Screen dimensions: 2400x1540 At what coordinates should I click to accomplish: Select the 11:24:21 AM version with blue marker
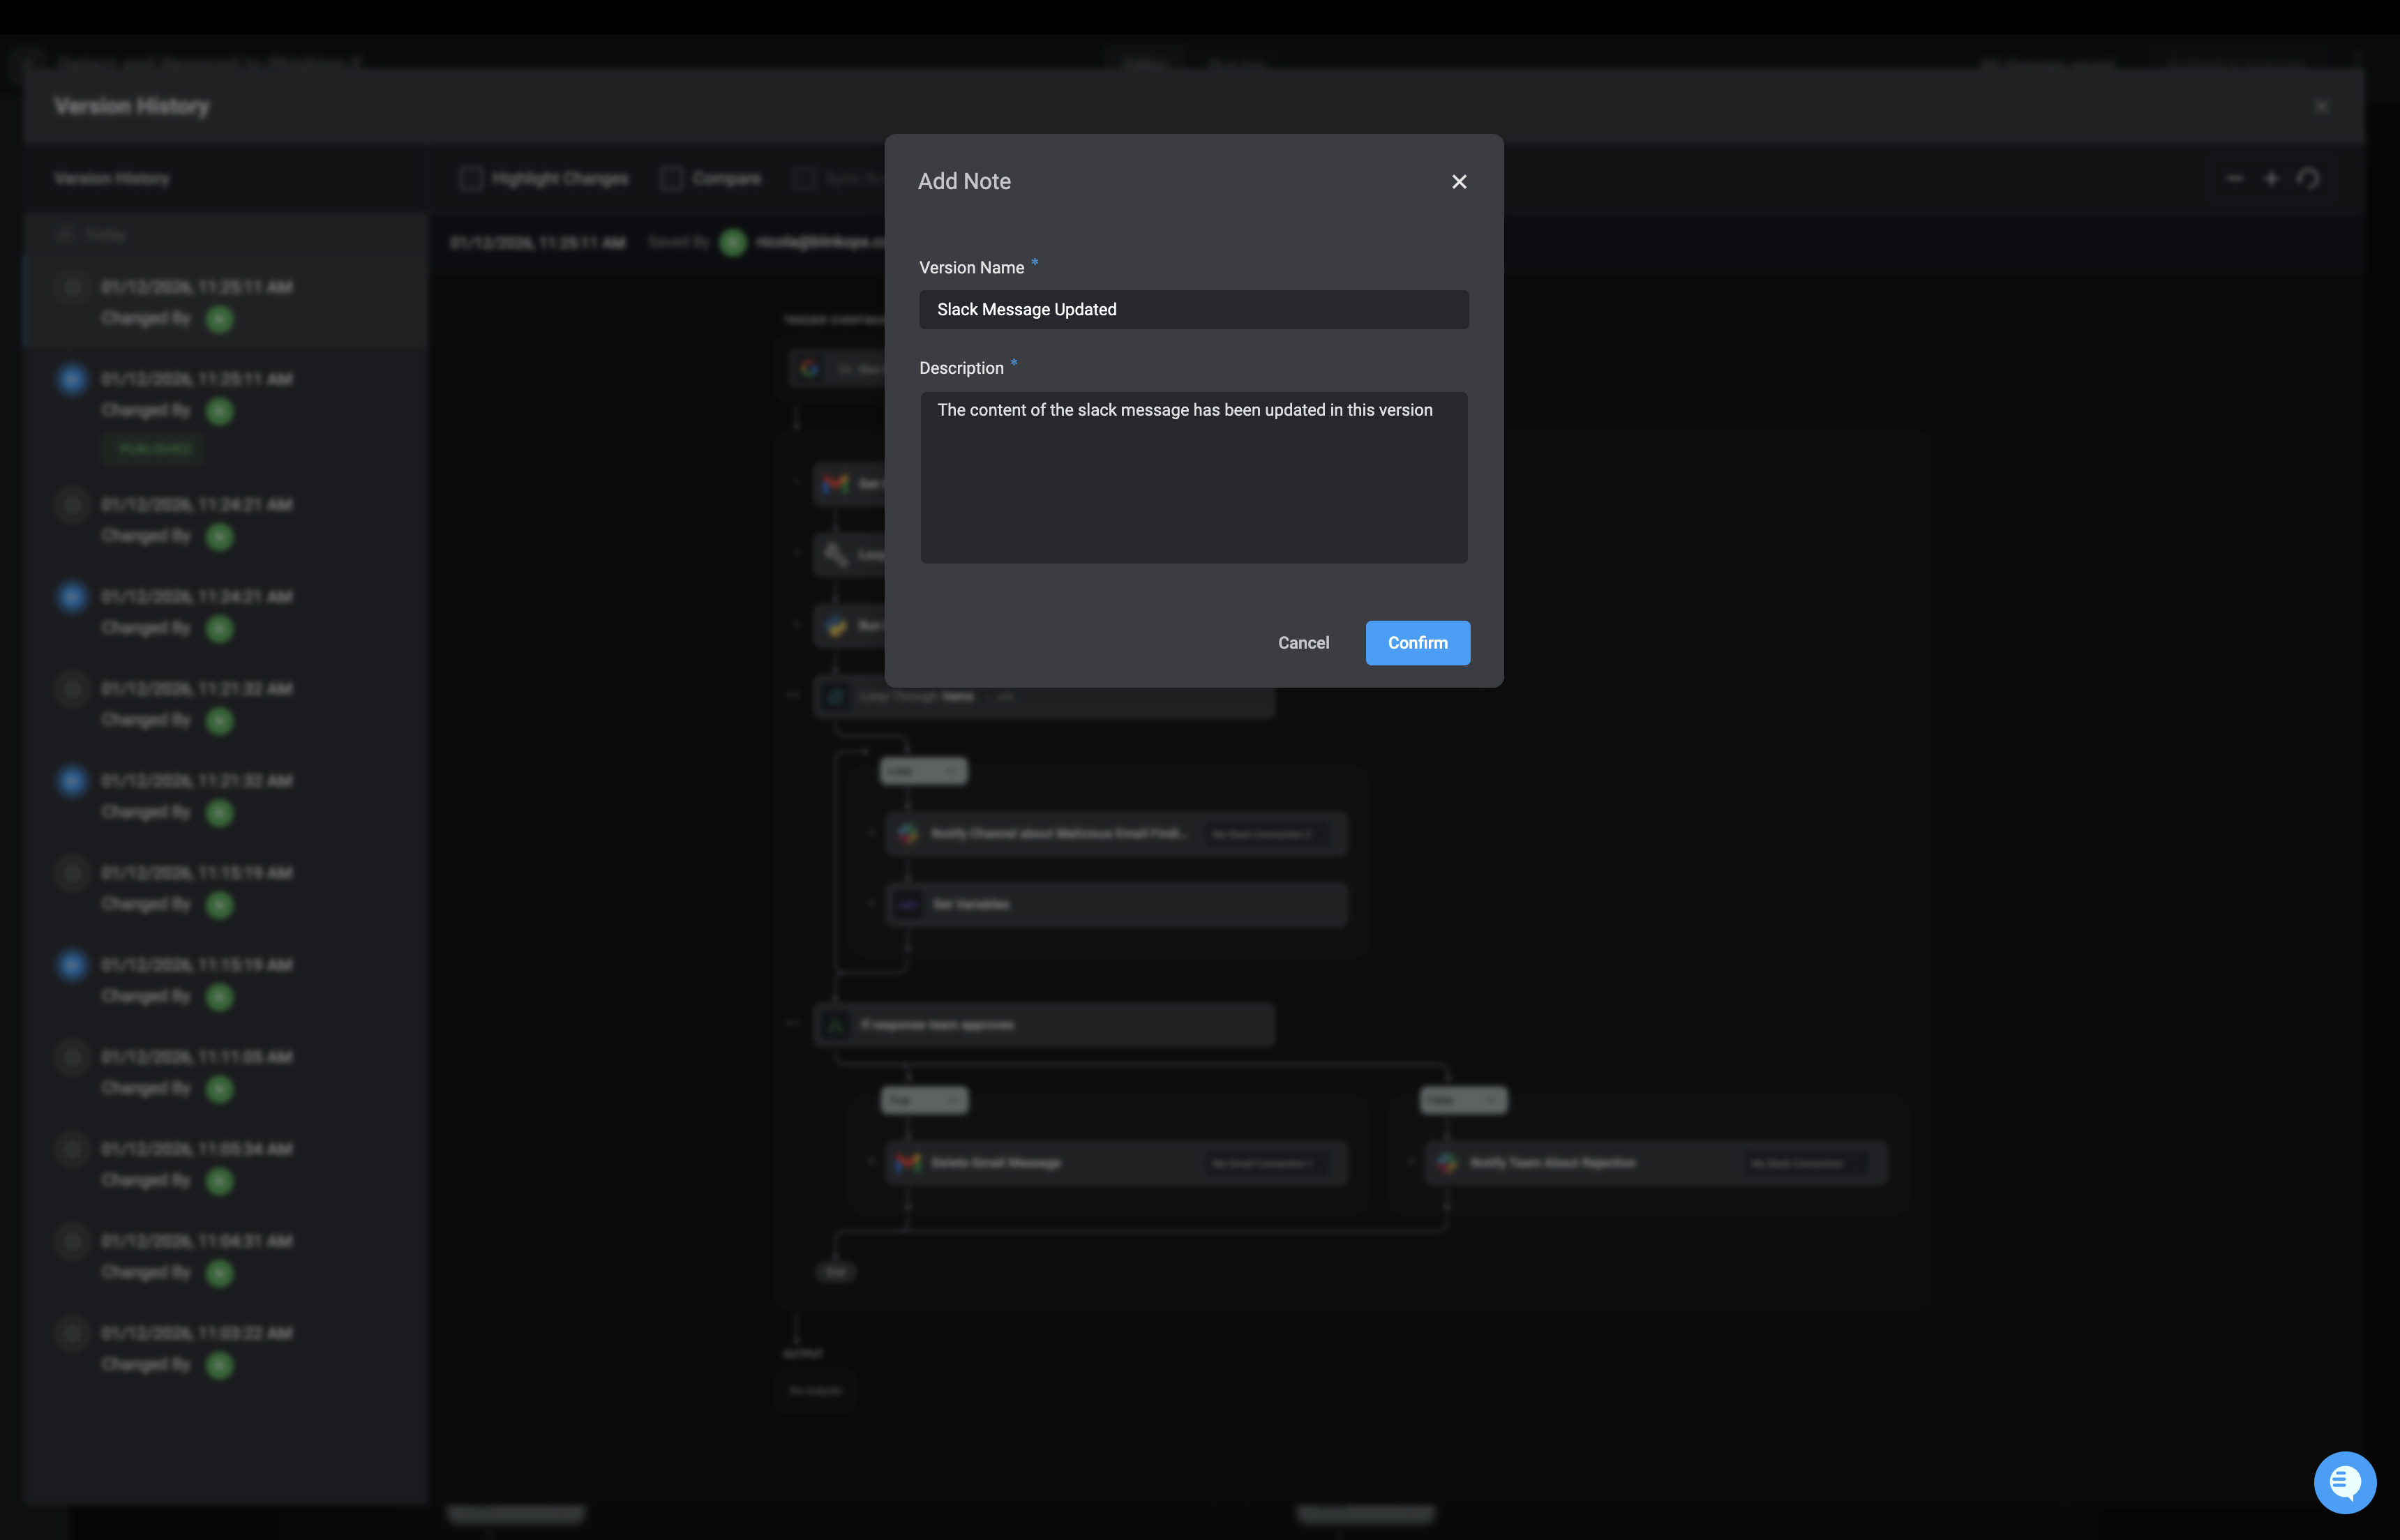click(196, 597)
